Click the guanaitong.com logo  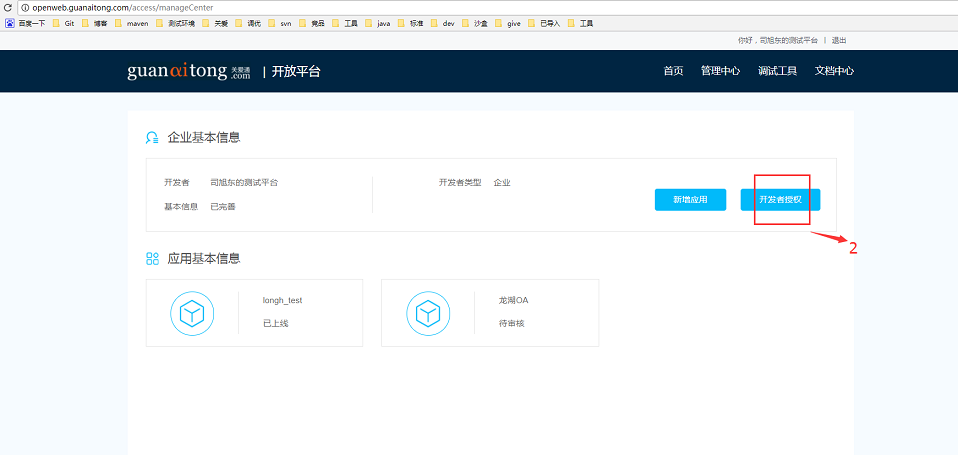(x=189, y=71)
